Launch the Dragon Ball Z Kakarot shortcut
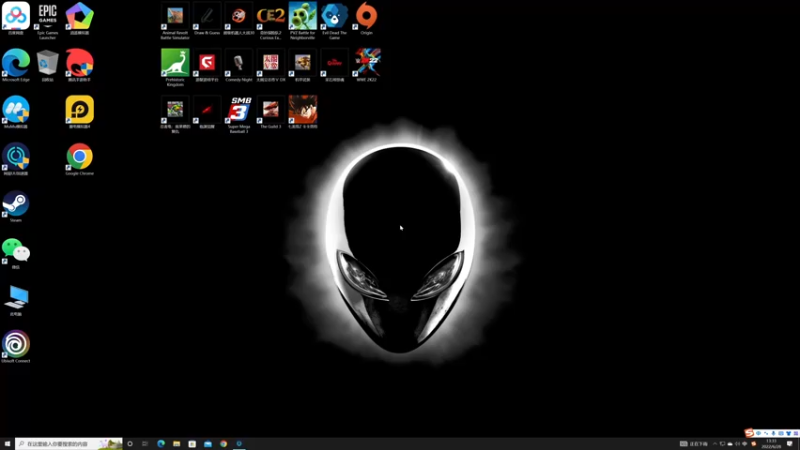Screen dimensions: 800x450 (303, 112)
